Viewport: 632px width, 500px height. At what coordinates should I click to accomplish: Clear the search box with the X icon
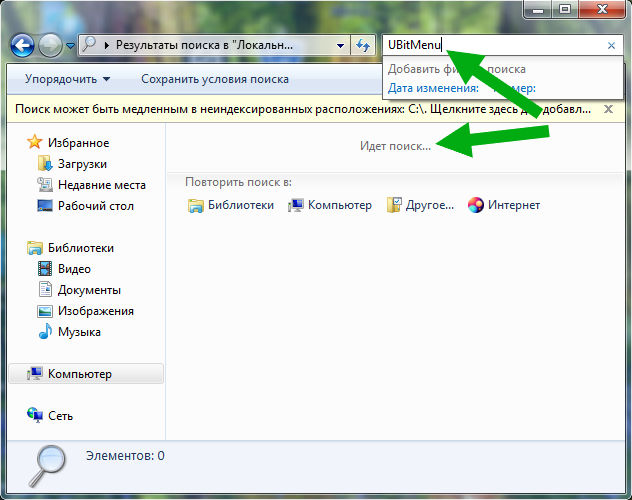[611, 46]
